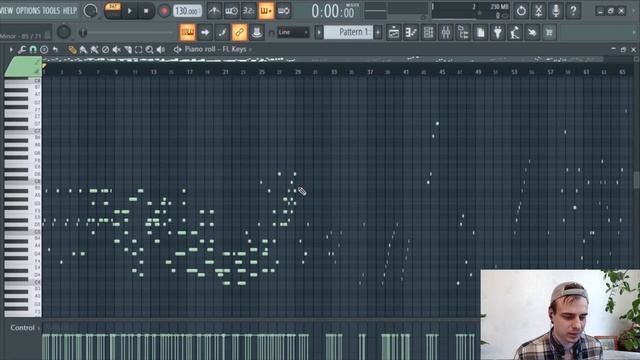Select the Slice tool in piano roll
This screenshot has height=360, width=640.
pyautogui.click(x=128, y=50)
